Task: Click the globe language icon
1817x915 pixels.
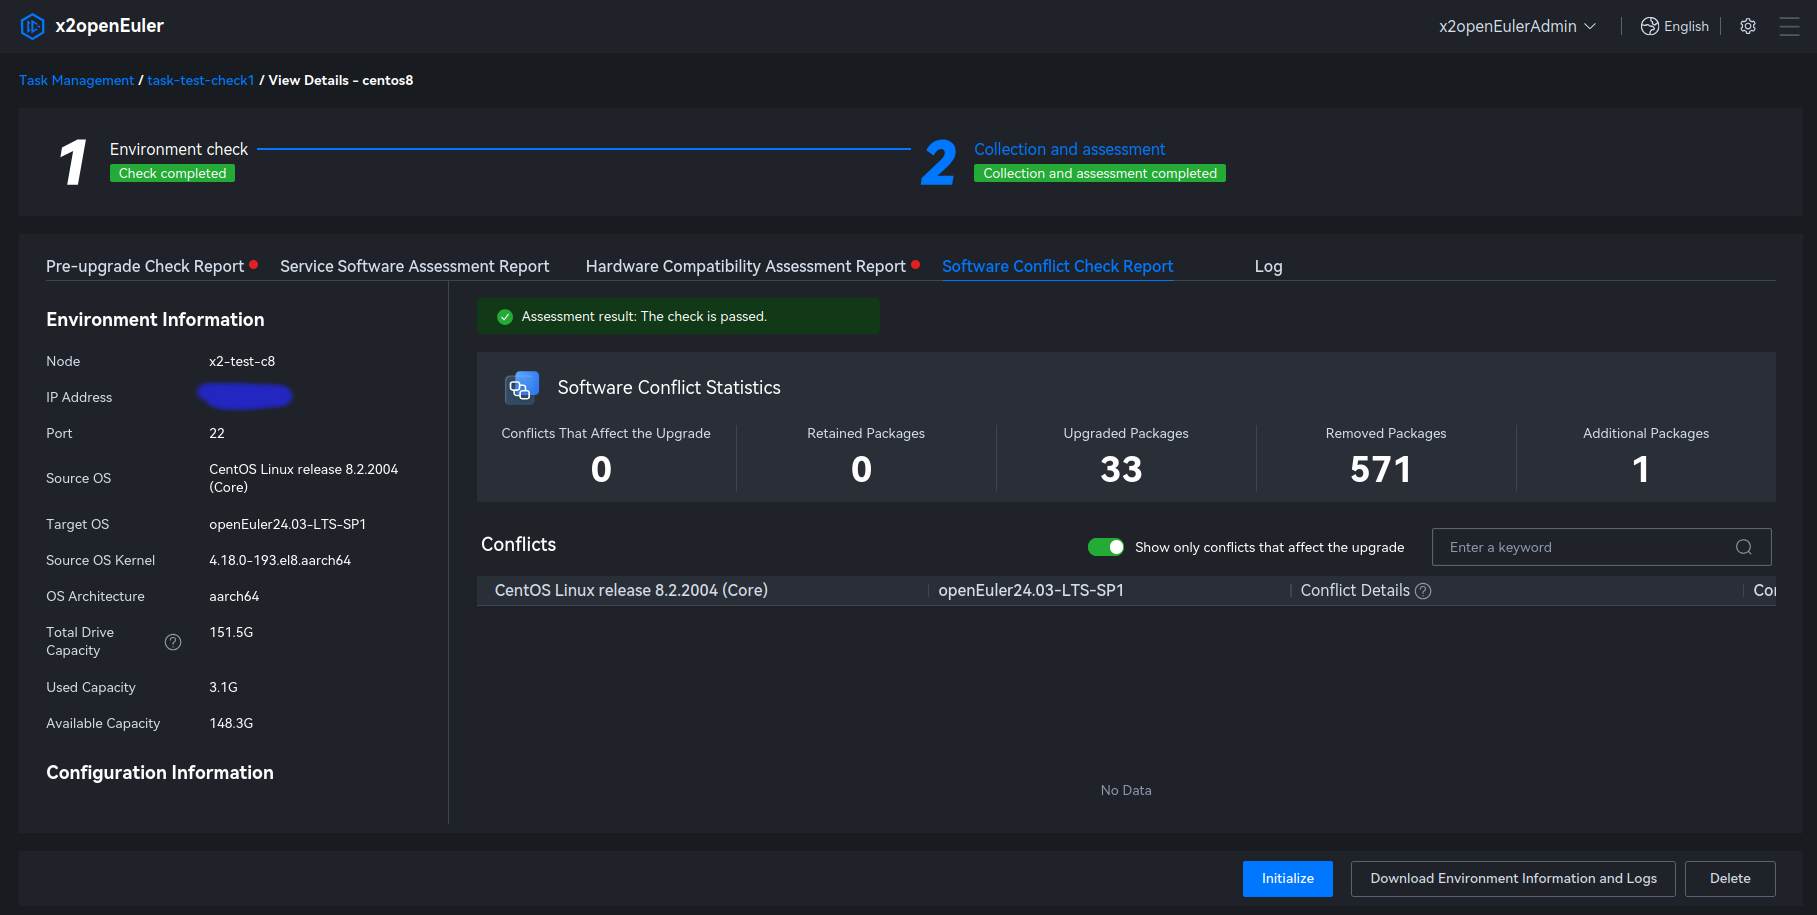Action: point(1650,26)
